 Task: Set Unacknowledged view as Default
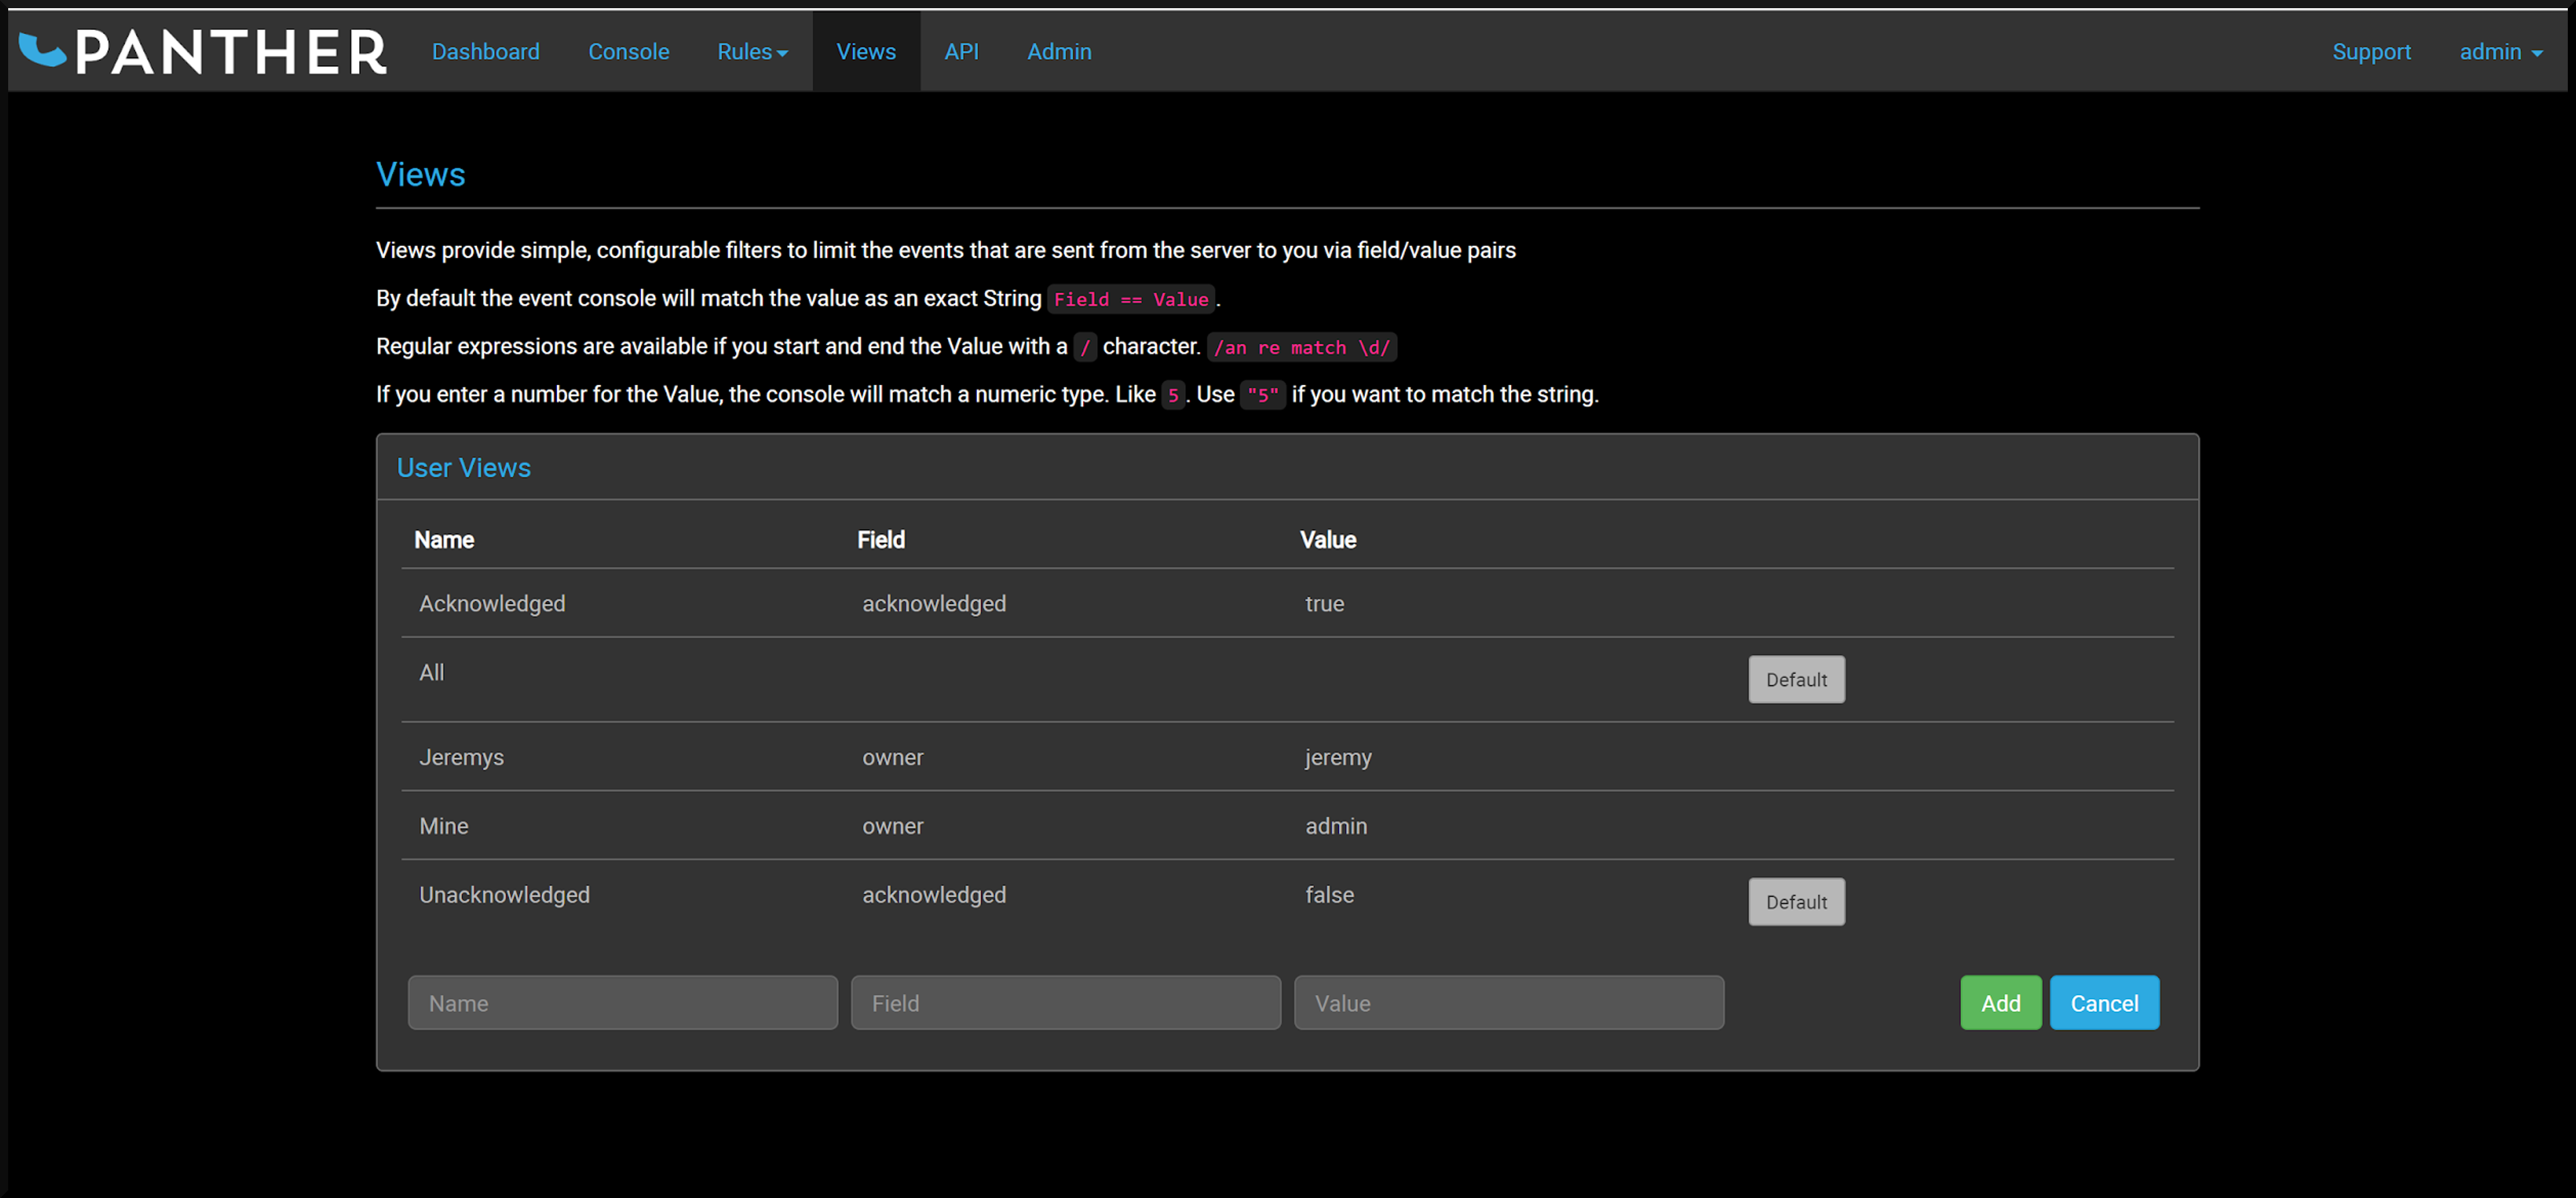[x=1796, y=901]
